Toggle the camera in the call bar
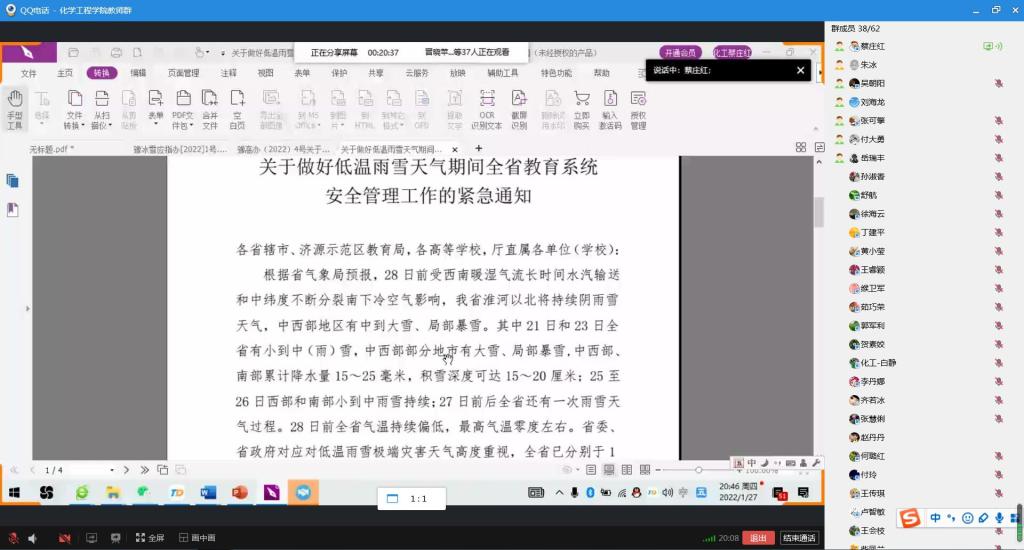Screen dimensions: 1024x550 coord(64,538)
